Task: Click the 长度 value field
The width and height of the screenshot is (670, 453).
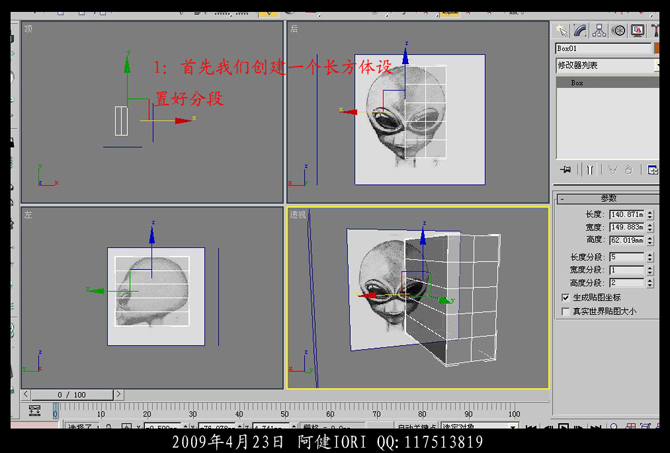Action: click(626, 215)
